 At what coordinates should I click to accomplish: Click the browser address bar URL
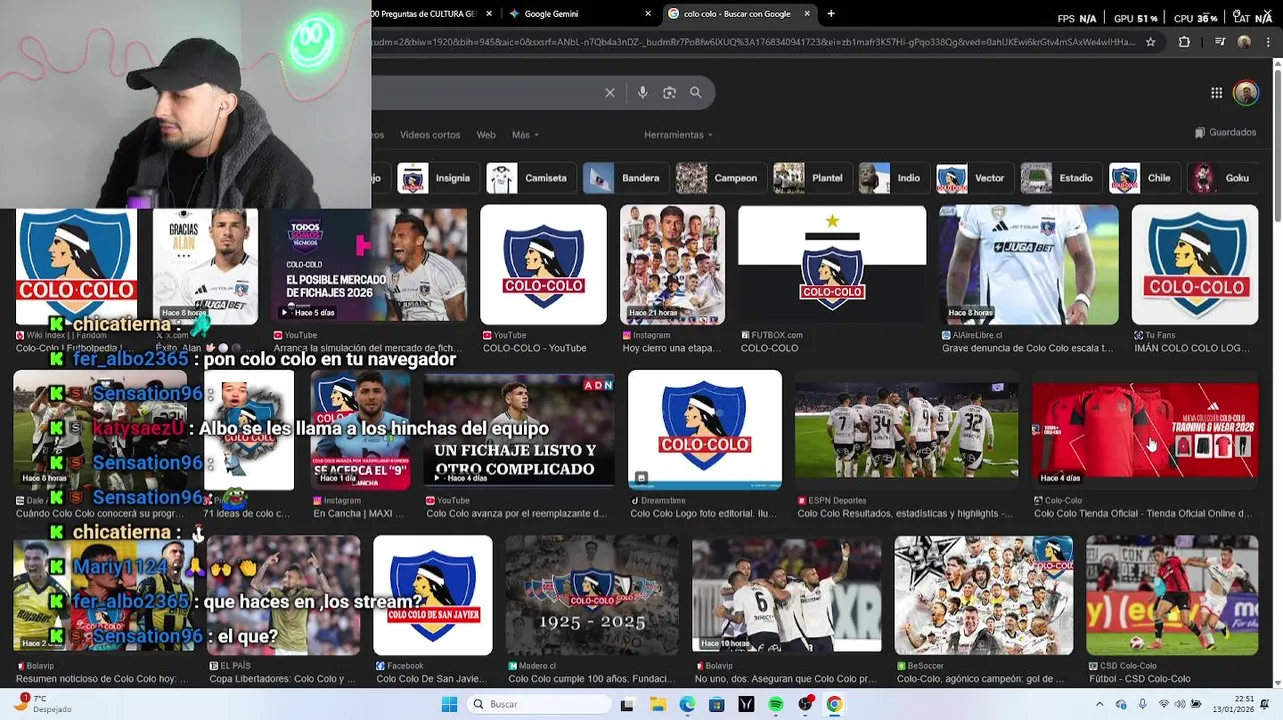[754, 42]
